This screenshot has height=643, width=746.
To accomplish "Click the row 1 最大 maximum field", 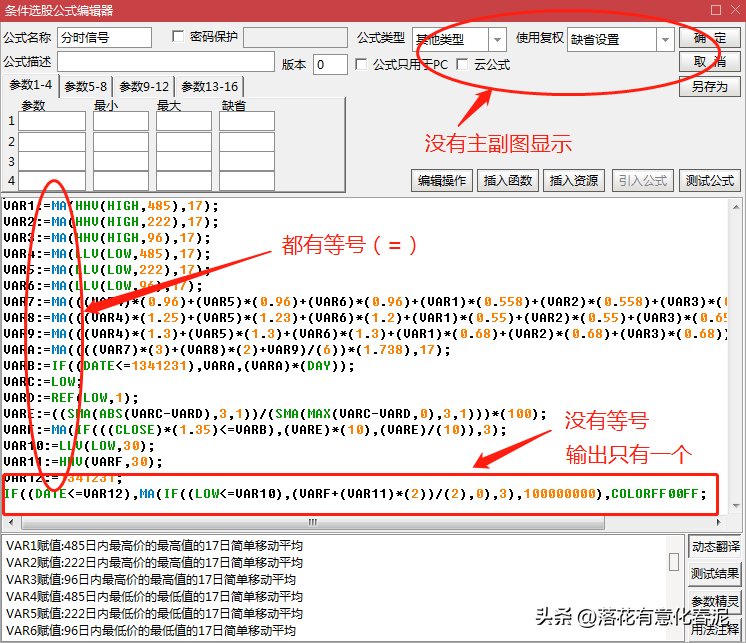I will pyautogui.click(x=184, y=121).
